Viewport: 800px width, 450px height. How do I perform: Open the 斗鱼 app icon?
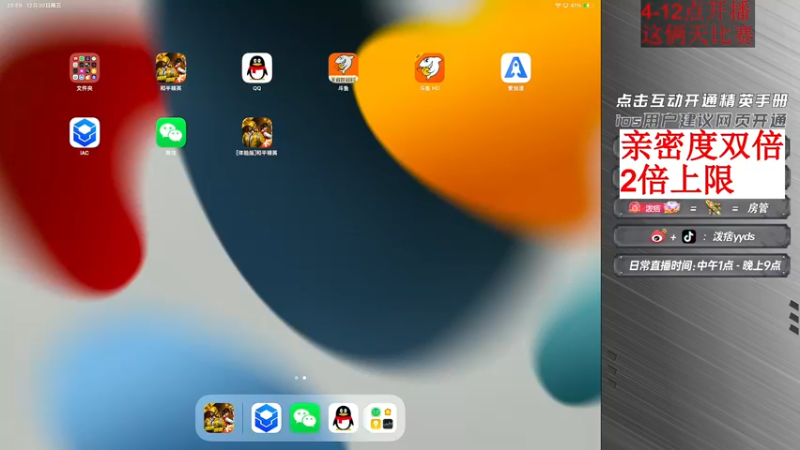coord(343,68)
